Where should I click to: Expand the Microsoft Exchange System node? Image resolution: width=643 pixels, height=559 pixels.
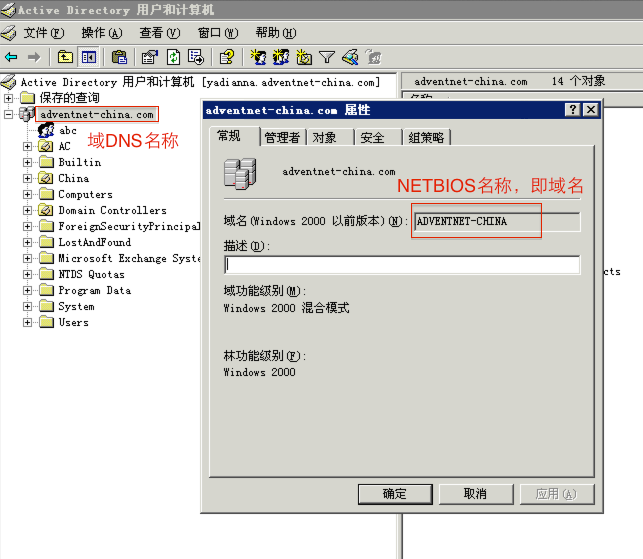(x=27, y=258)
